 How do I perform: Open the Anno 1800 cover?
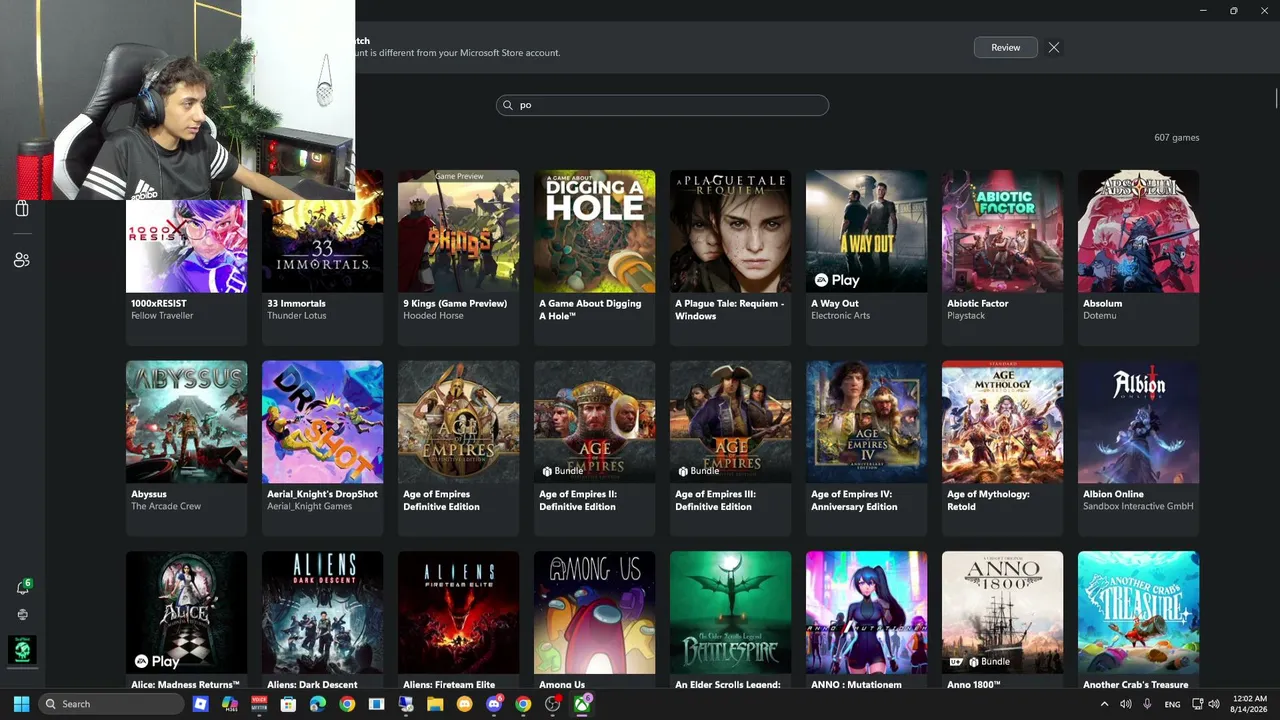1002,613
